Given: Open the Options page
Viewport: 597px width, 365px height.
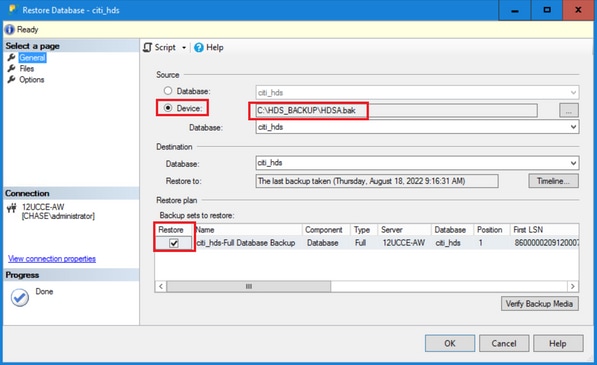Looking at the screenshot, I should [x=32, y=80].
